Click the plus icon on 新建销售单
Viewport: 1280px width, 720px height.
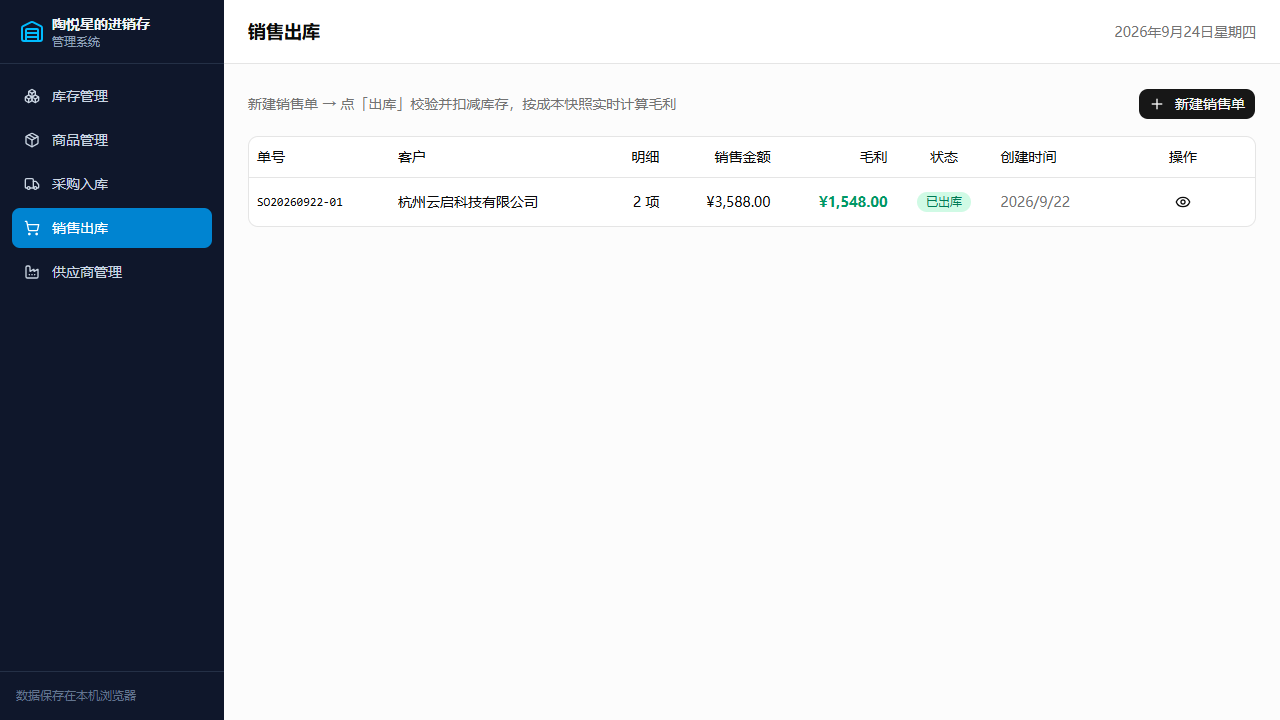(x=1157, y=104)
